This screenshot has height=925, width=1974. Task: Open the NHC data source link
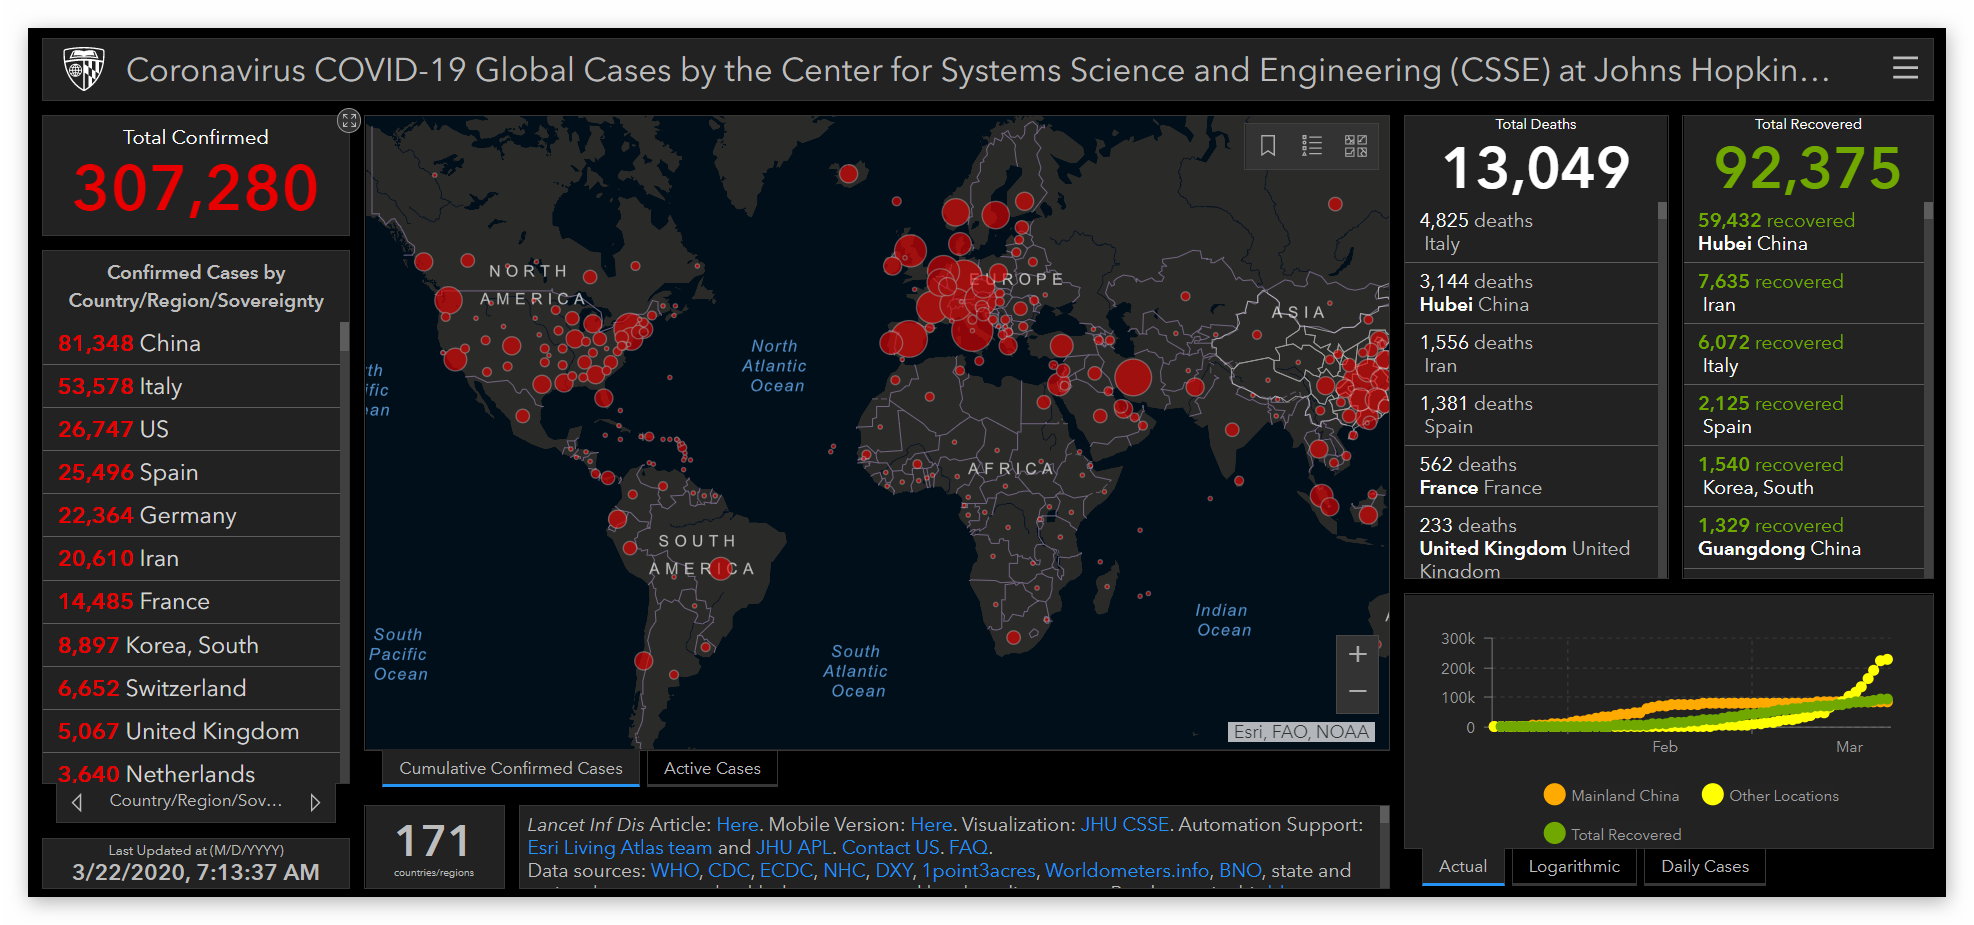tap(844, 870)
